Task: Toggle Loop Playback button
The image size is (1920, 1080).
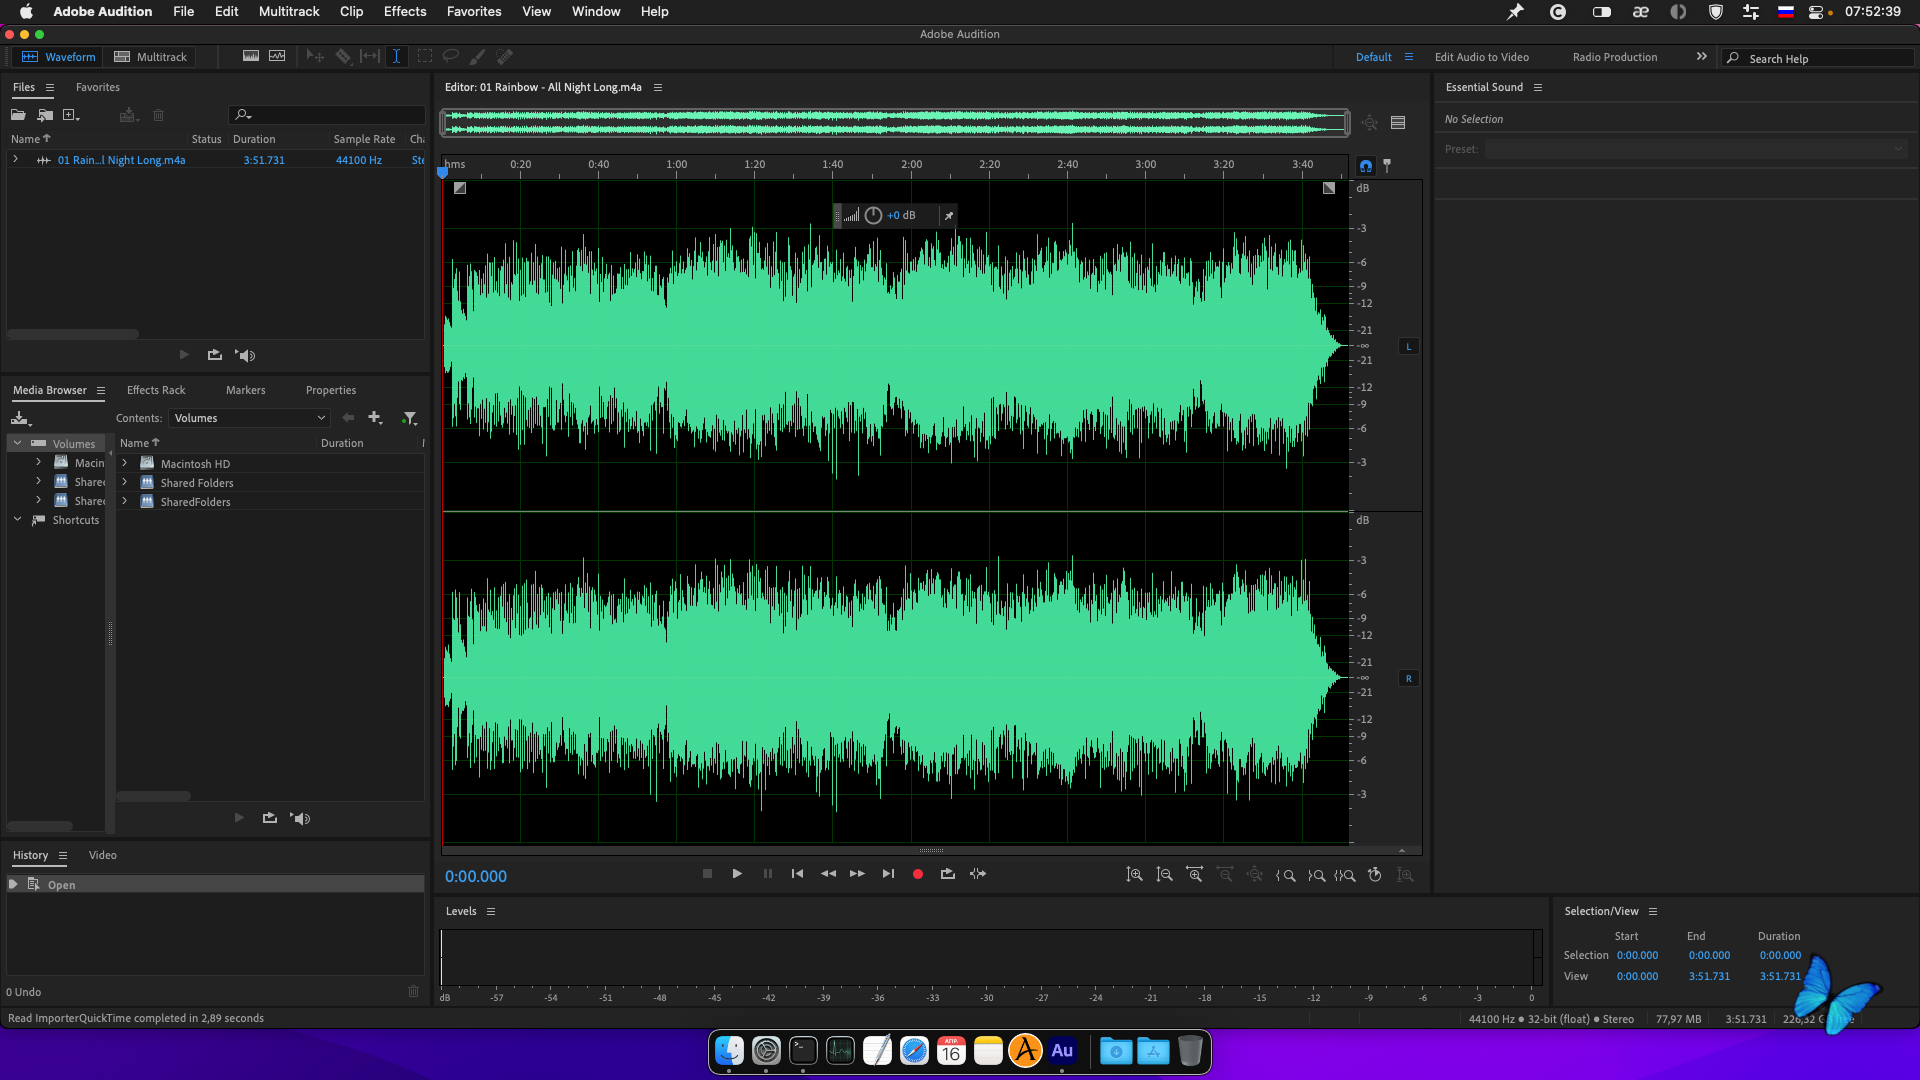Action: [x=947, y=874]
